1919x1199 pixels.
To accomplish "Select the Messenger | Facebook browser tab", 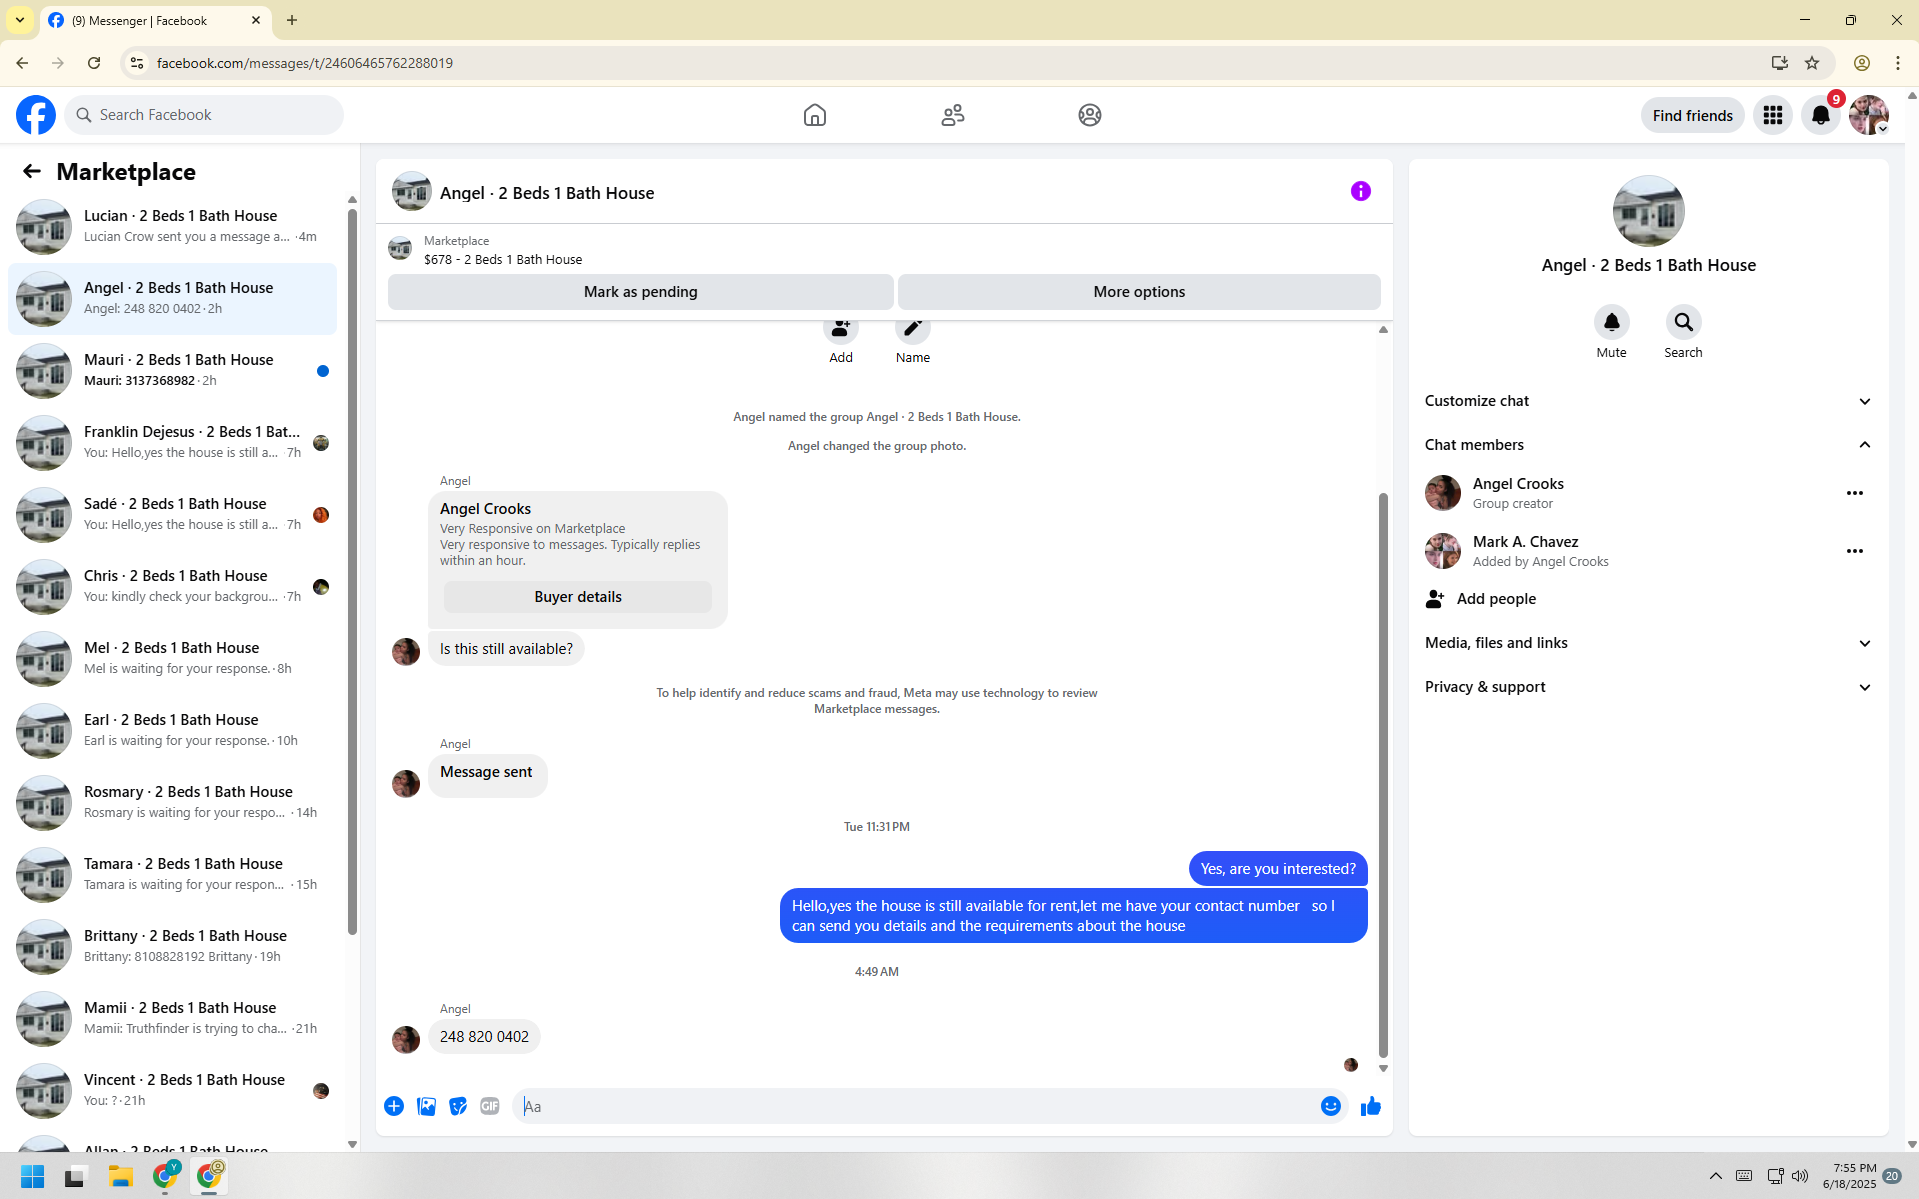I will [x=155, y=21].
